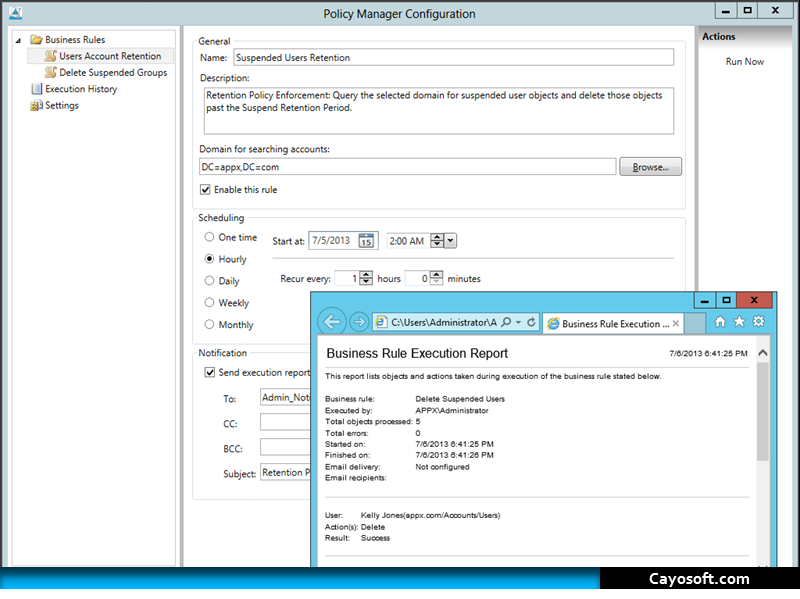This screenshot has height=599, width=800.
Task: Toggle the Enable this rule checkbox
Action: (205, 190)
